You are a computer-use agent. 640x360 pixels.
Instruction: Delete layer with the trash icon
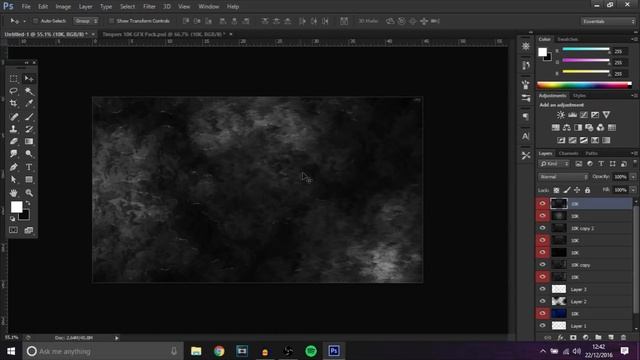tap(623, 338)
